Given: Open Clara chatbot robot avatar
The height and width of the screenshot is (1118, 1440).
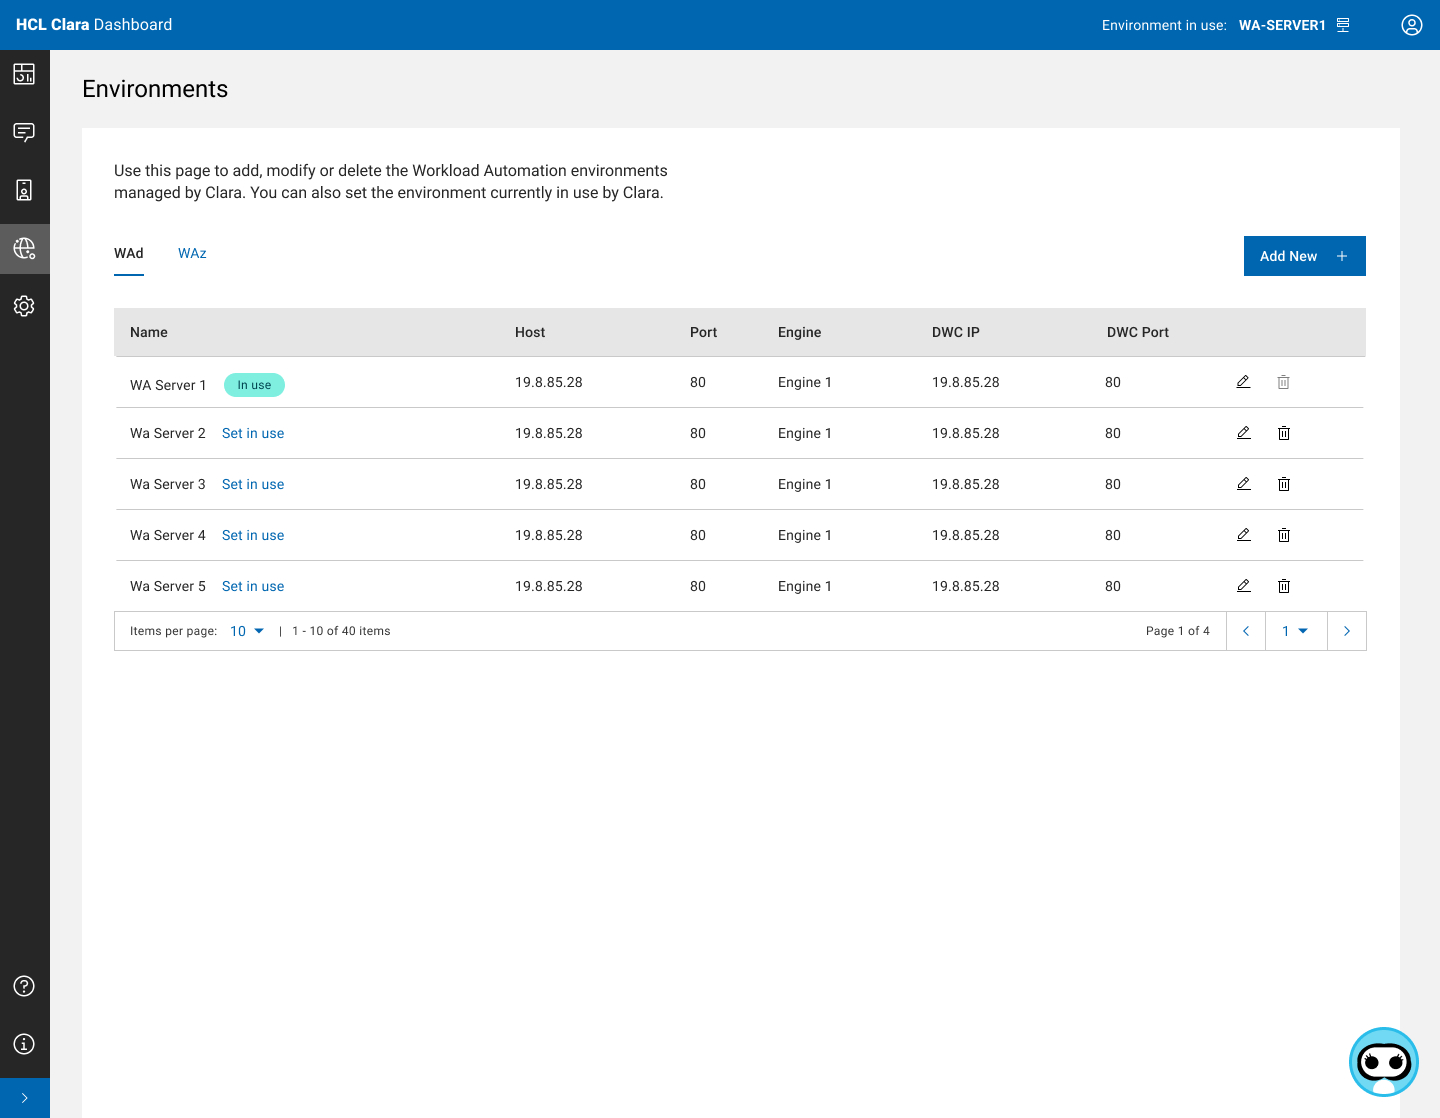Looking at the screenshot, I should point(1383,1062).
